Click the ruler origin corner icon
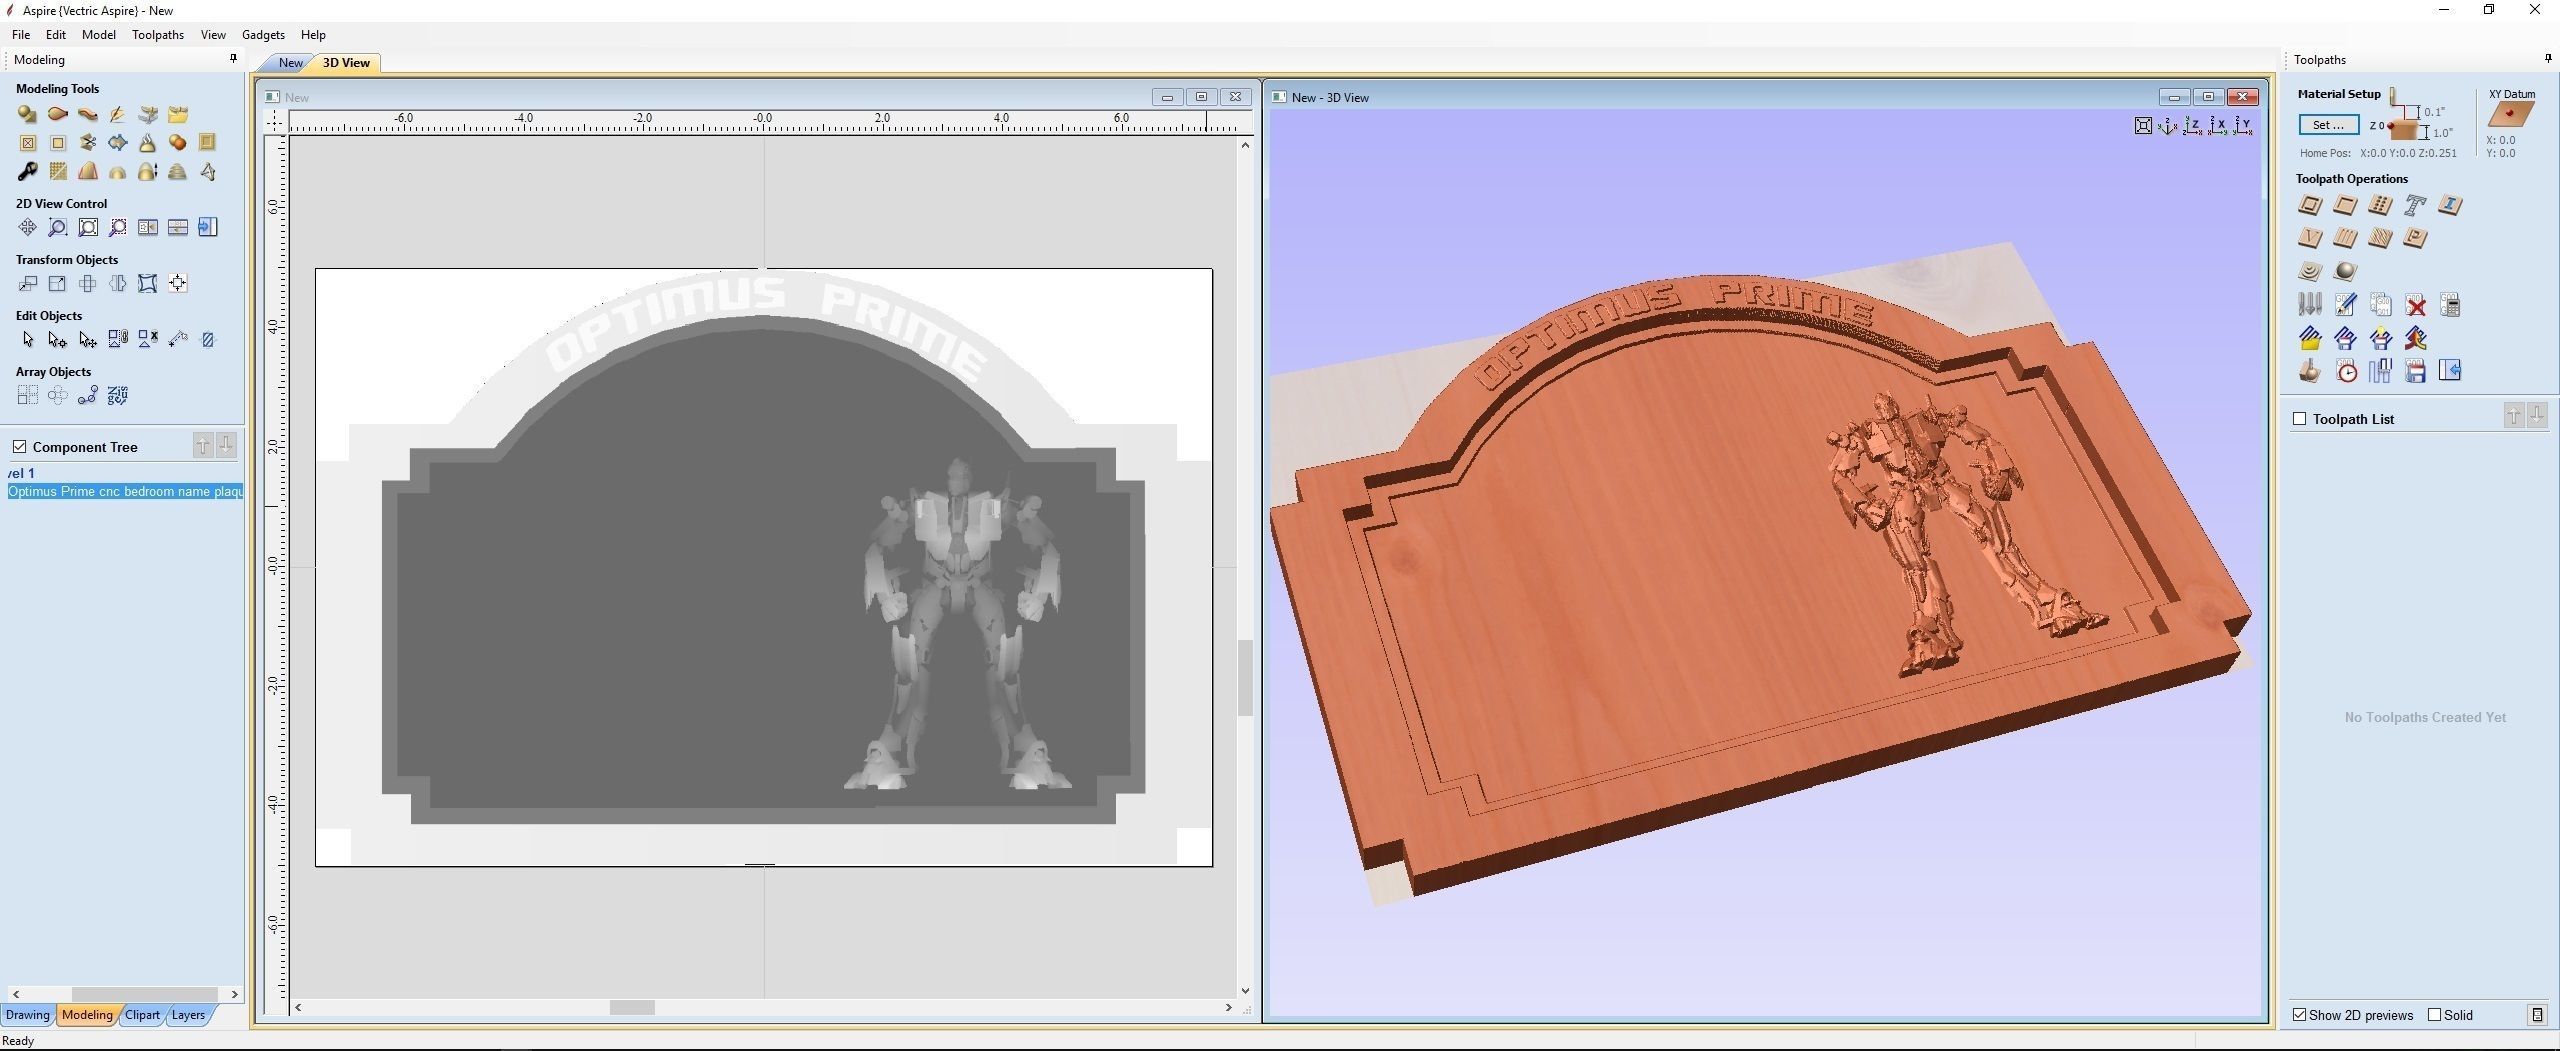The width and height of the screenshot is (2560, 1051). point(275,121)
